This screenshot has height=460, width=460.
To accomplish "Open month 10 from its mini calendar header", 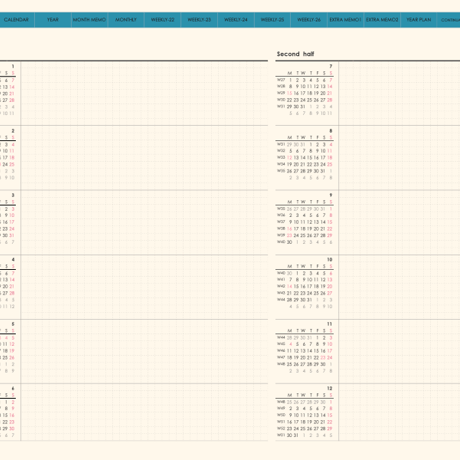I will tap(330, 259).
